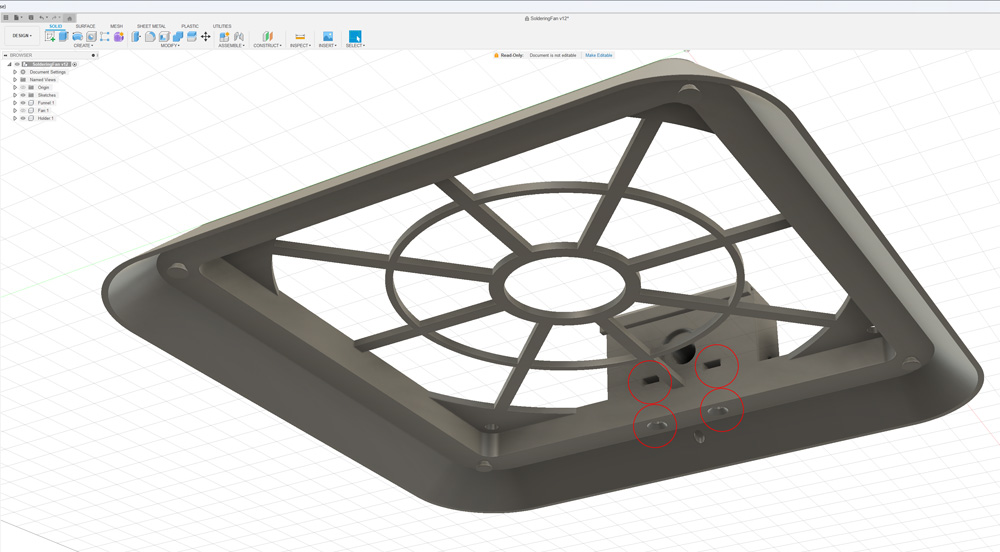This screenshot has width=1000, height=552.
Task: Toggle visibility eye of Funnel:1 component
Action: tap(23, 103)
